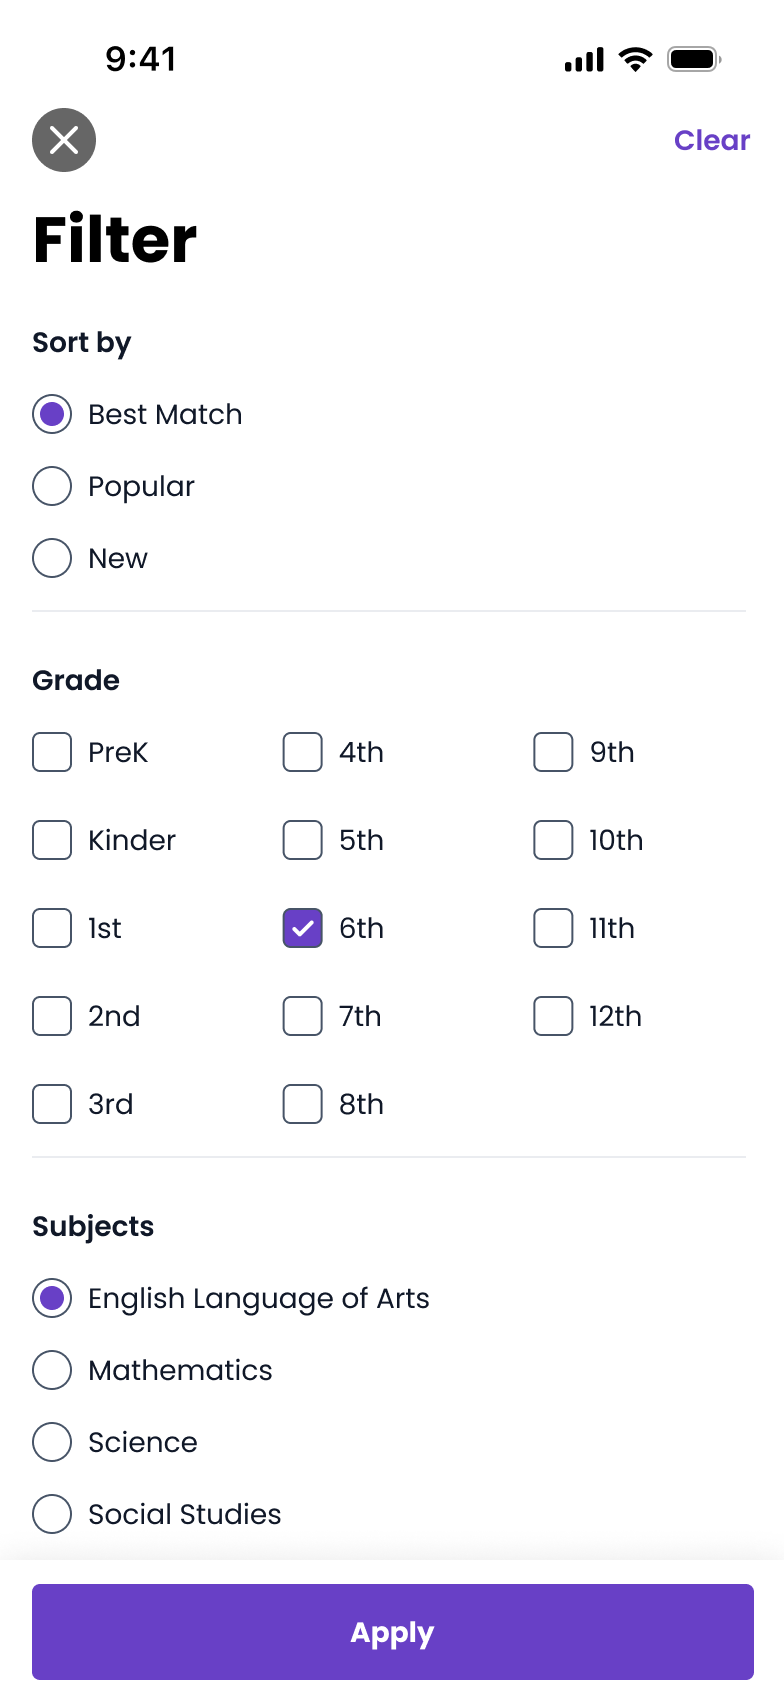The height and width of the screenshot is (1704, 784).
Task: Check the PreK grade checkbox
Action: coord(51,752)
